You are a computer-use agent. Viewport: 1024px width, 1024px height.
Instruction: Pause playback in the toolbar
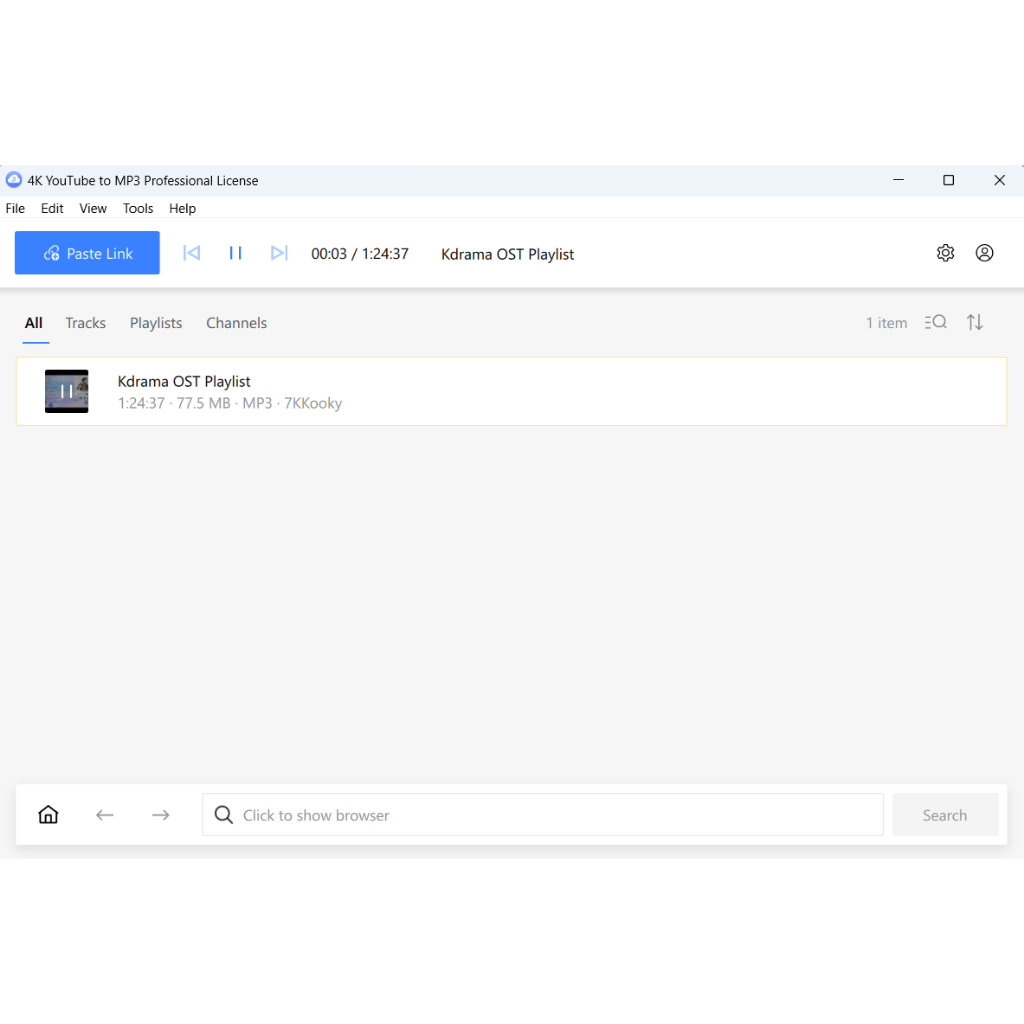click(x=235, y=253)
